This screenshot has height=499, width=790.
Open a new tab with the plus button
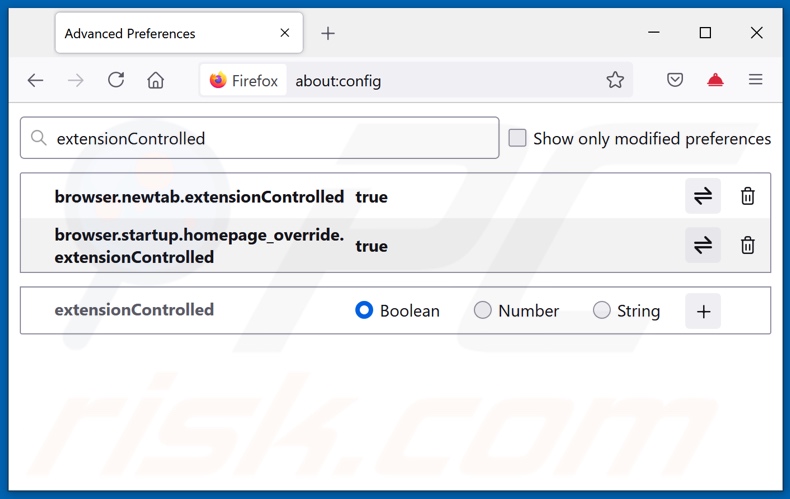[x=328, y=33]
